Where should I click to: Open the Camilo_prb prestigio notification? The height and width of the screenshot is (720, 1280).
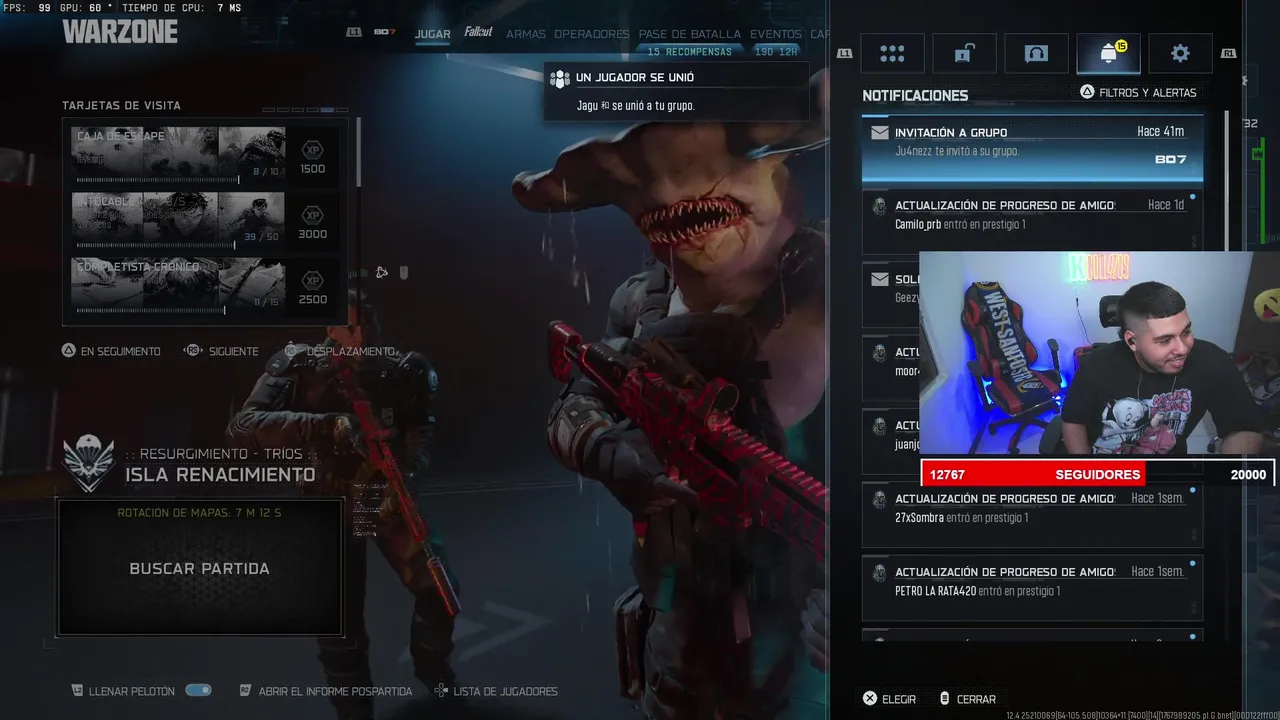(1032, 220)
